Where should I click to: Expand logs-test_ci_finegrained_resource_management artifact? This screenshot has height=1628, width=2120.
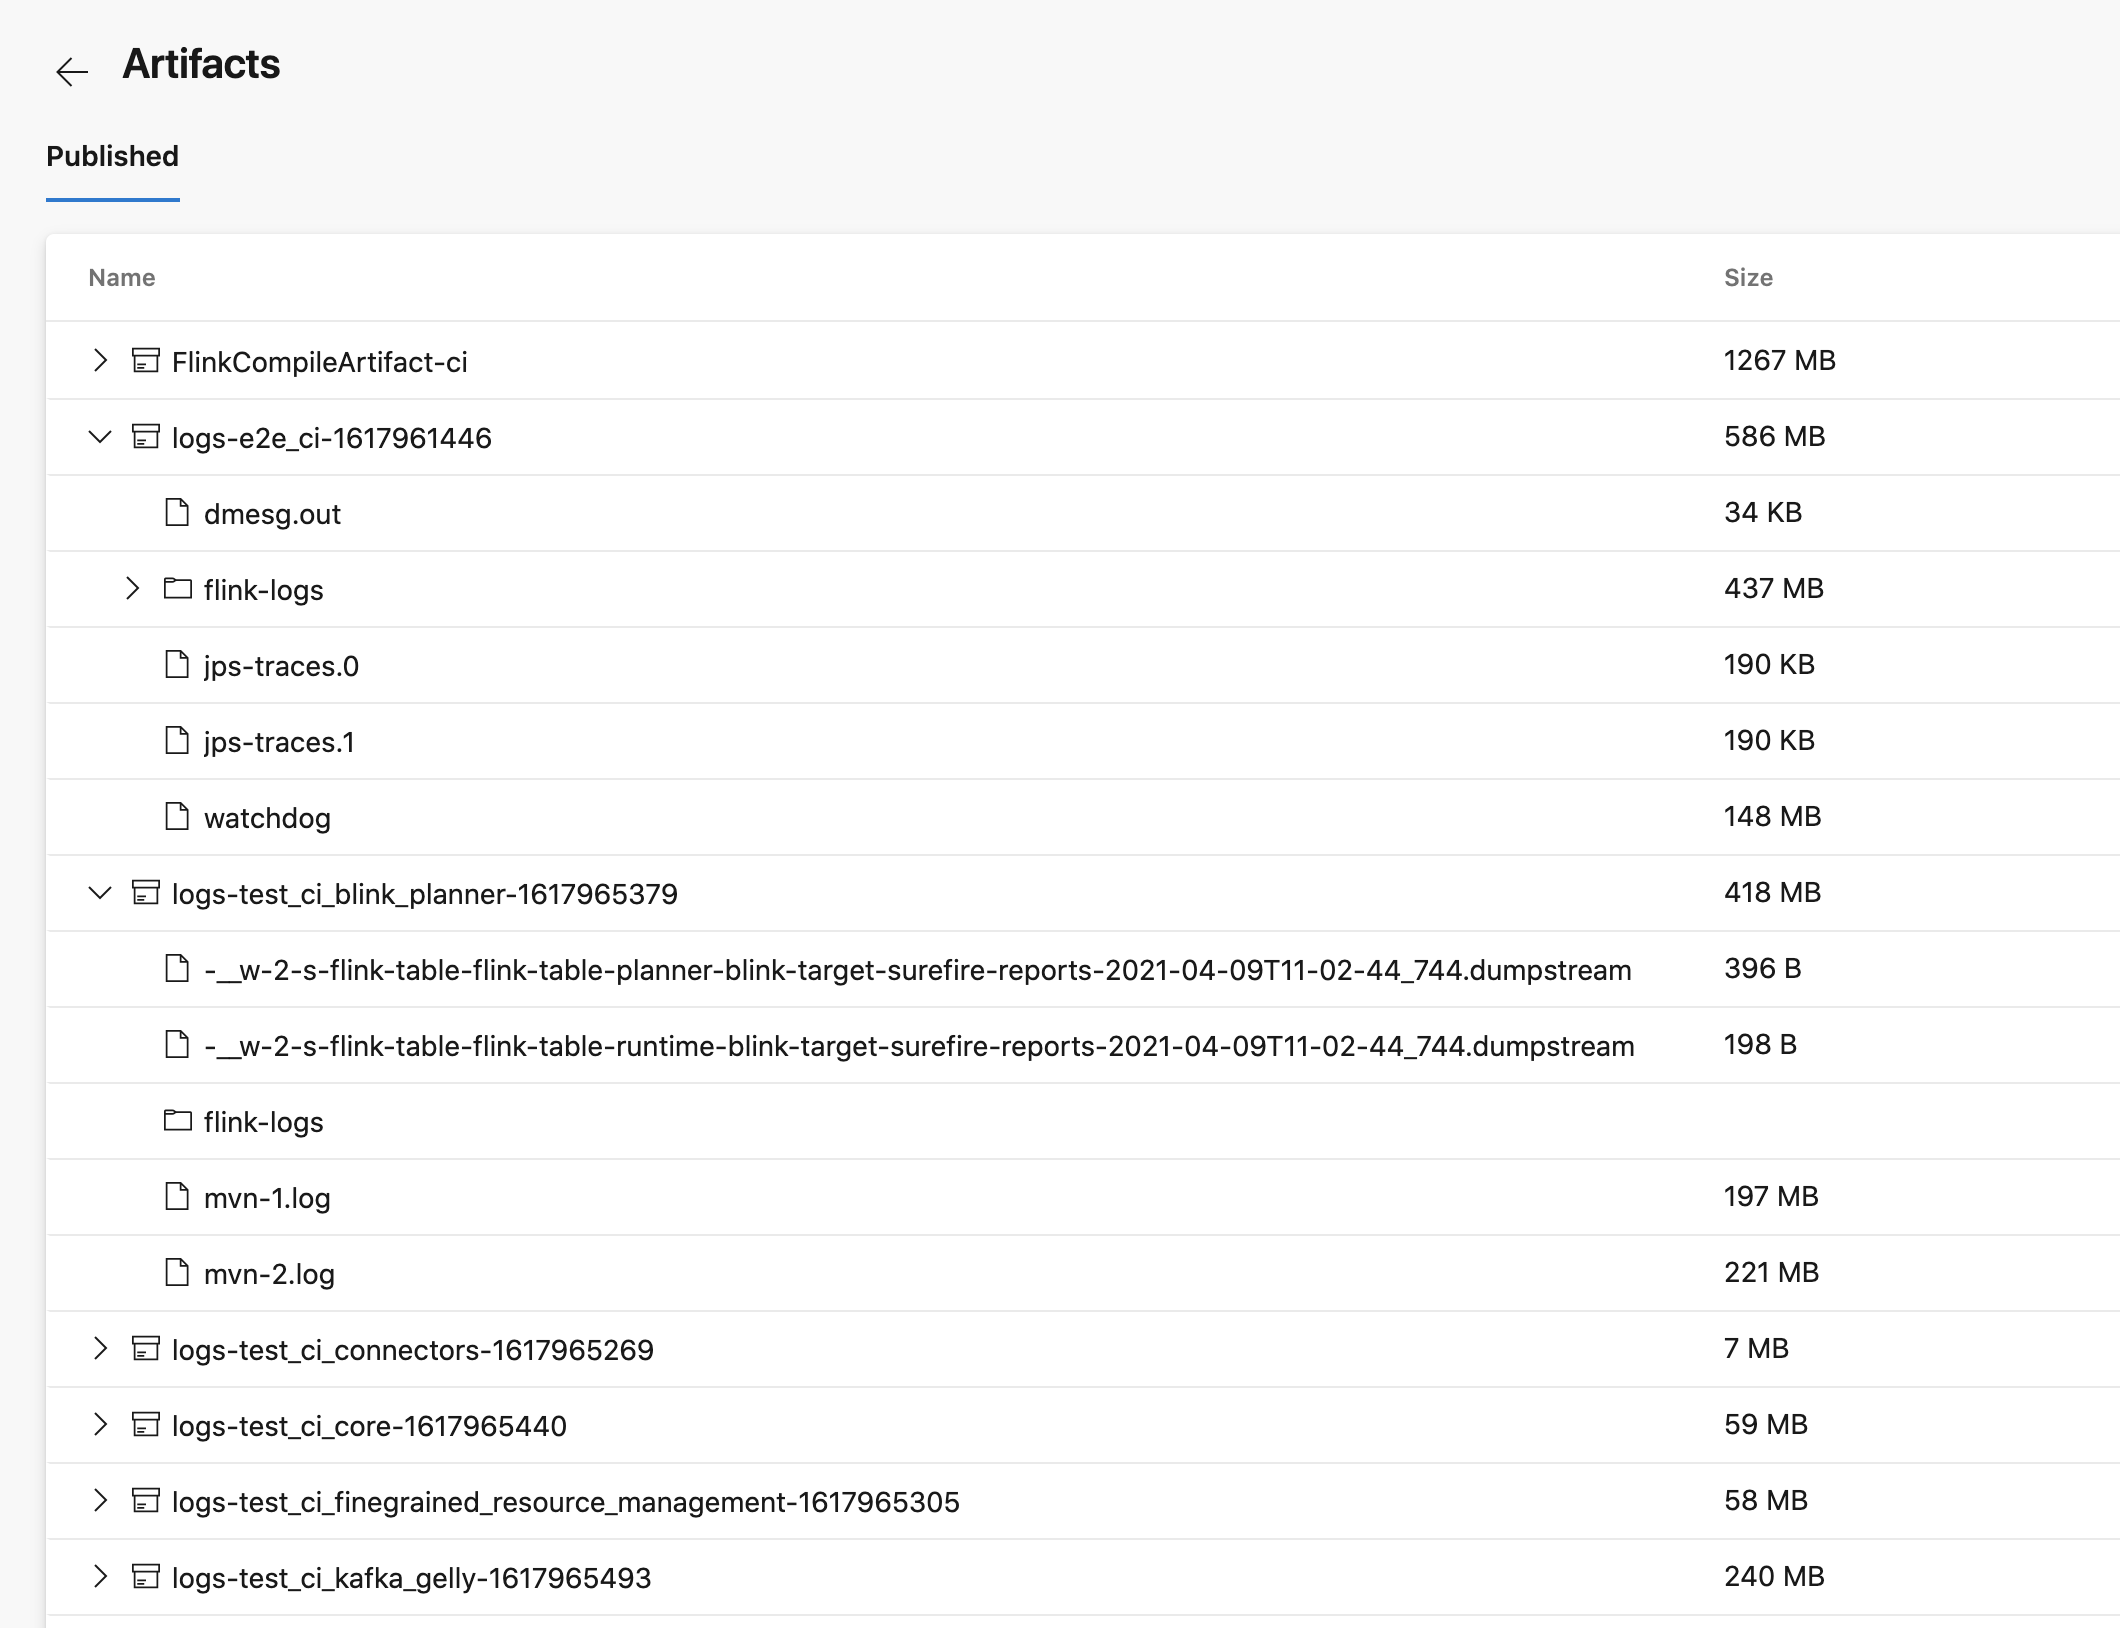click(100, 1501)
